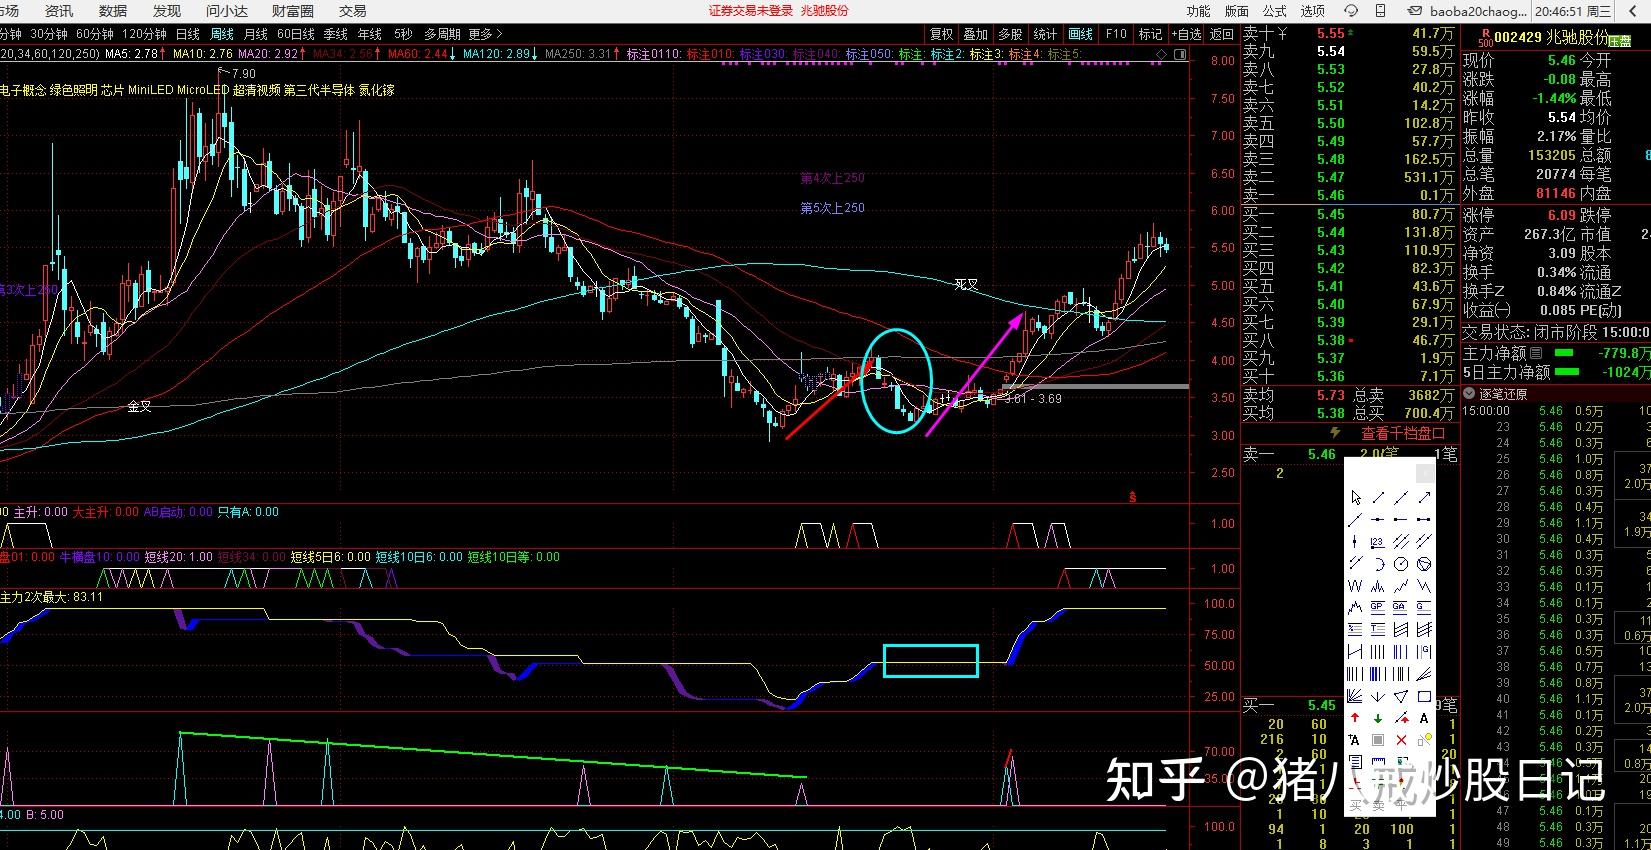Screen dimensions: 1651x850
Task: Select the ray arrow line tool
Action: point(1424,498)
